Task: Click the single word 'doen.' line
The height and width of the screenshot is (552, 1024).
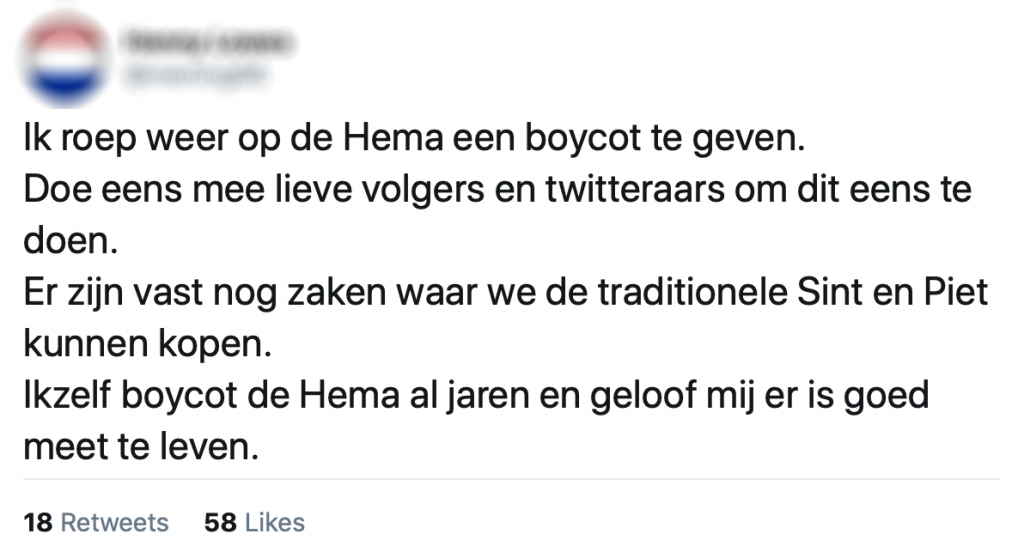Action: click(x=64, y=244)
